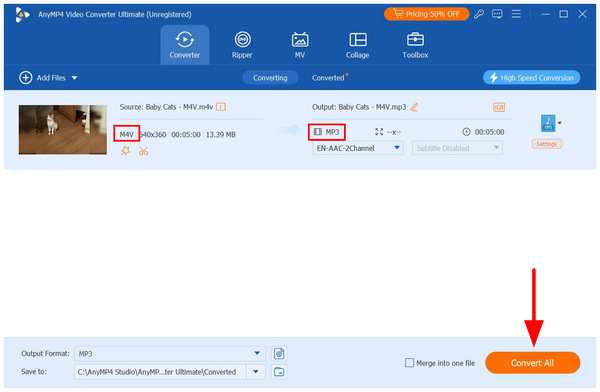Expand the Save to path dropdown arrow
Screen dimensions: 600x392
(256, 372)
